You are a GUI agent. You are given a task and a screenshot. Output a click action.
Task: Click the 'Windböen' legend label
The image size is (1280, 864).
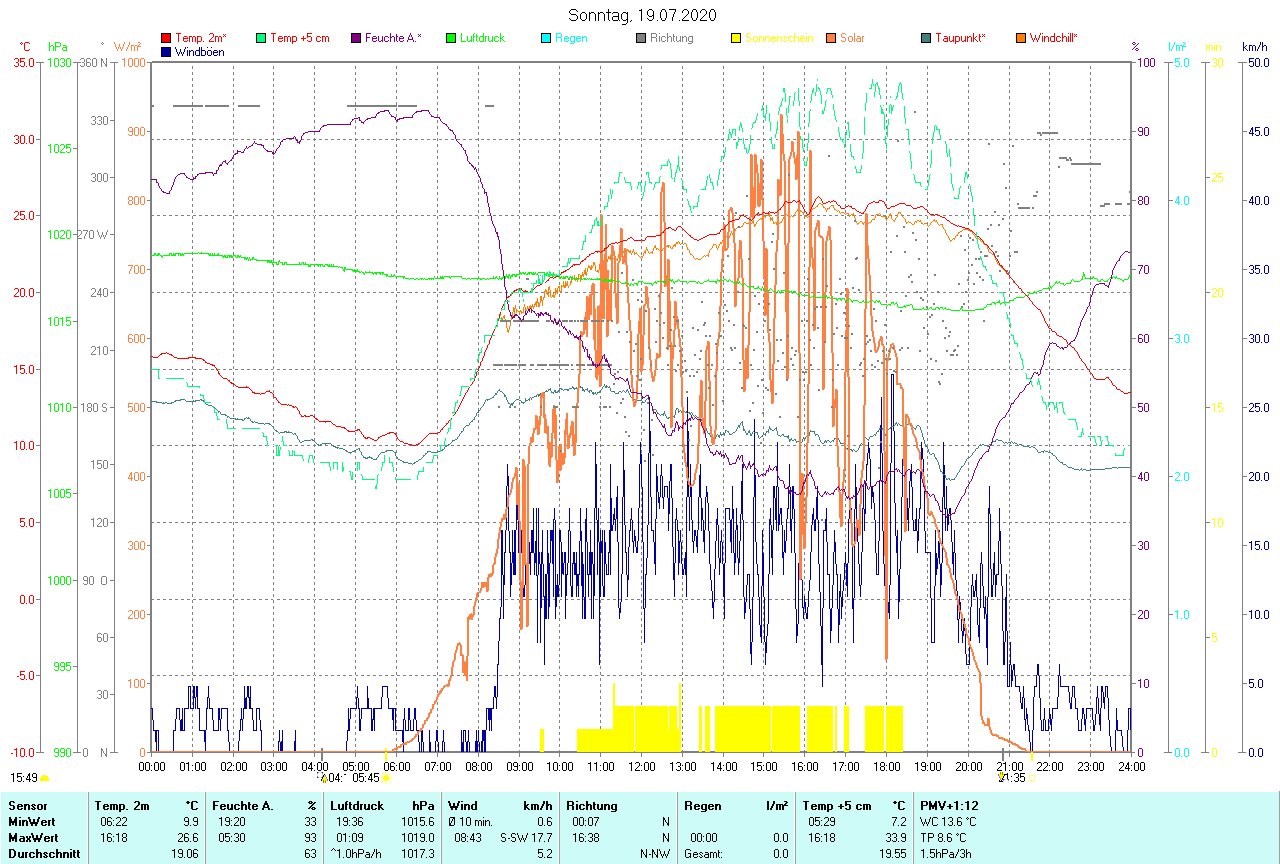point(200,51)
